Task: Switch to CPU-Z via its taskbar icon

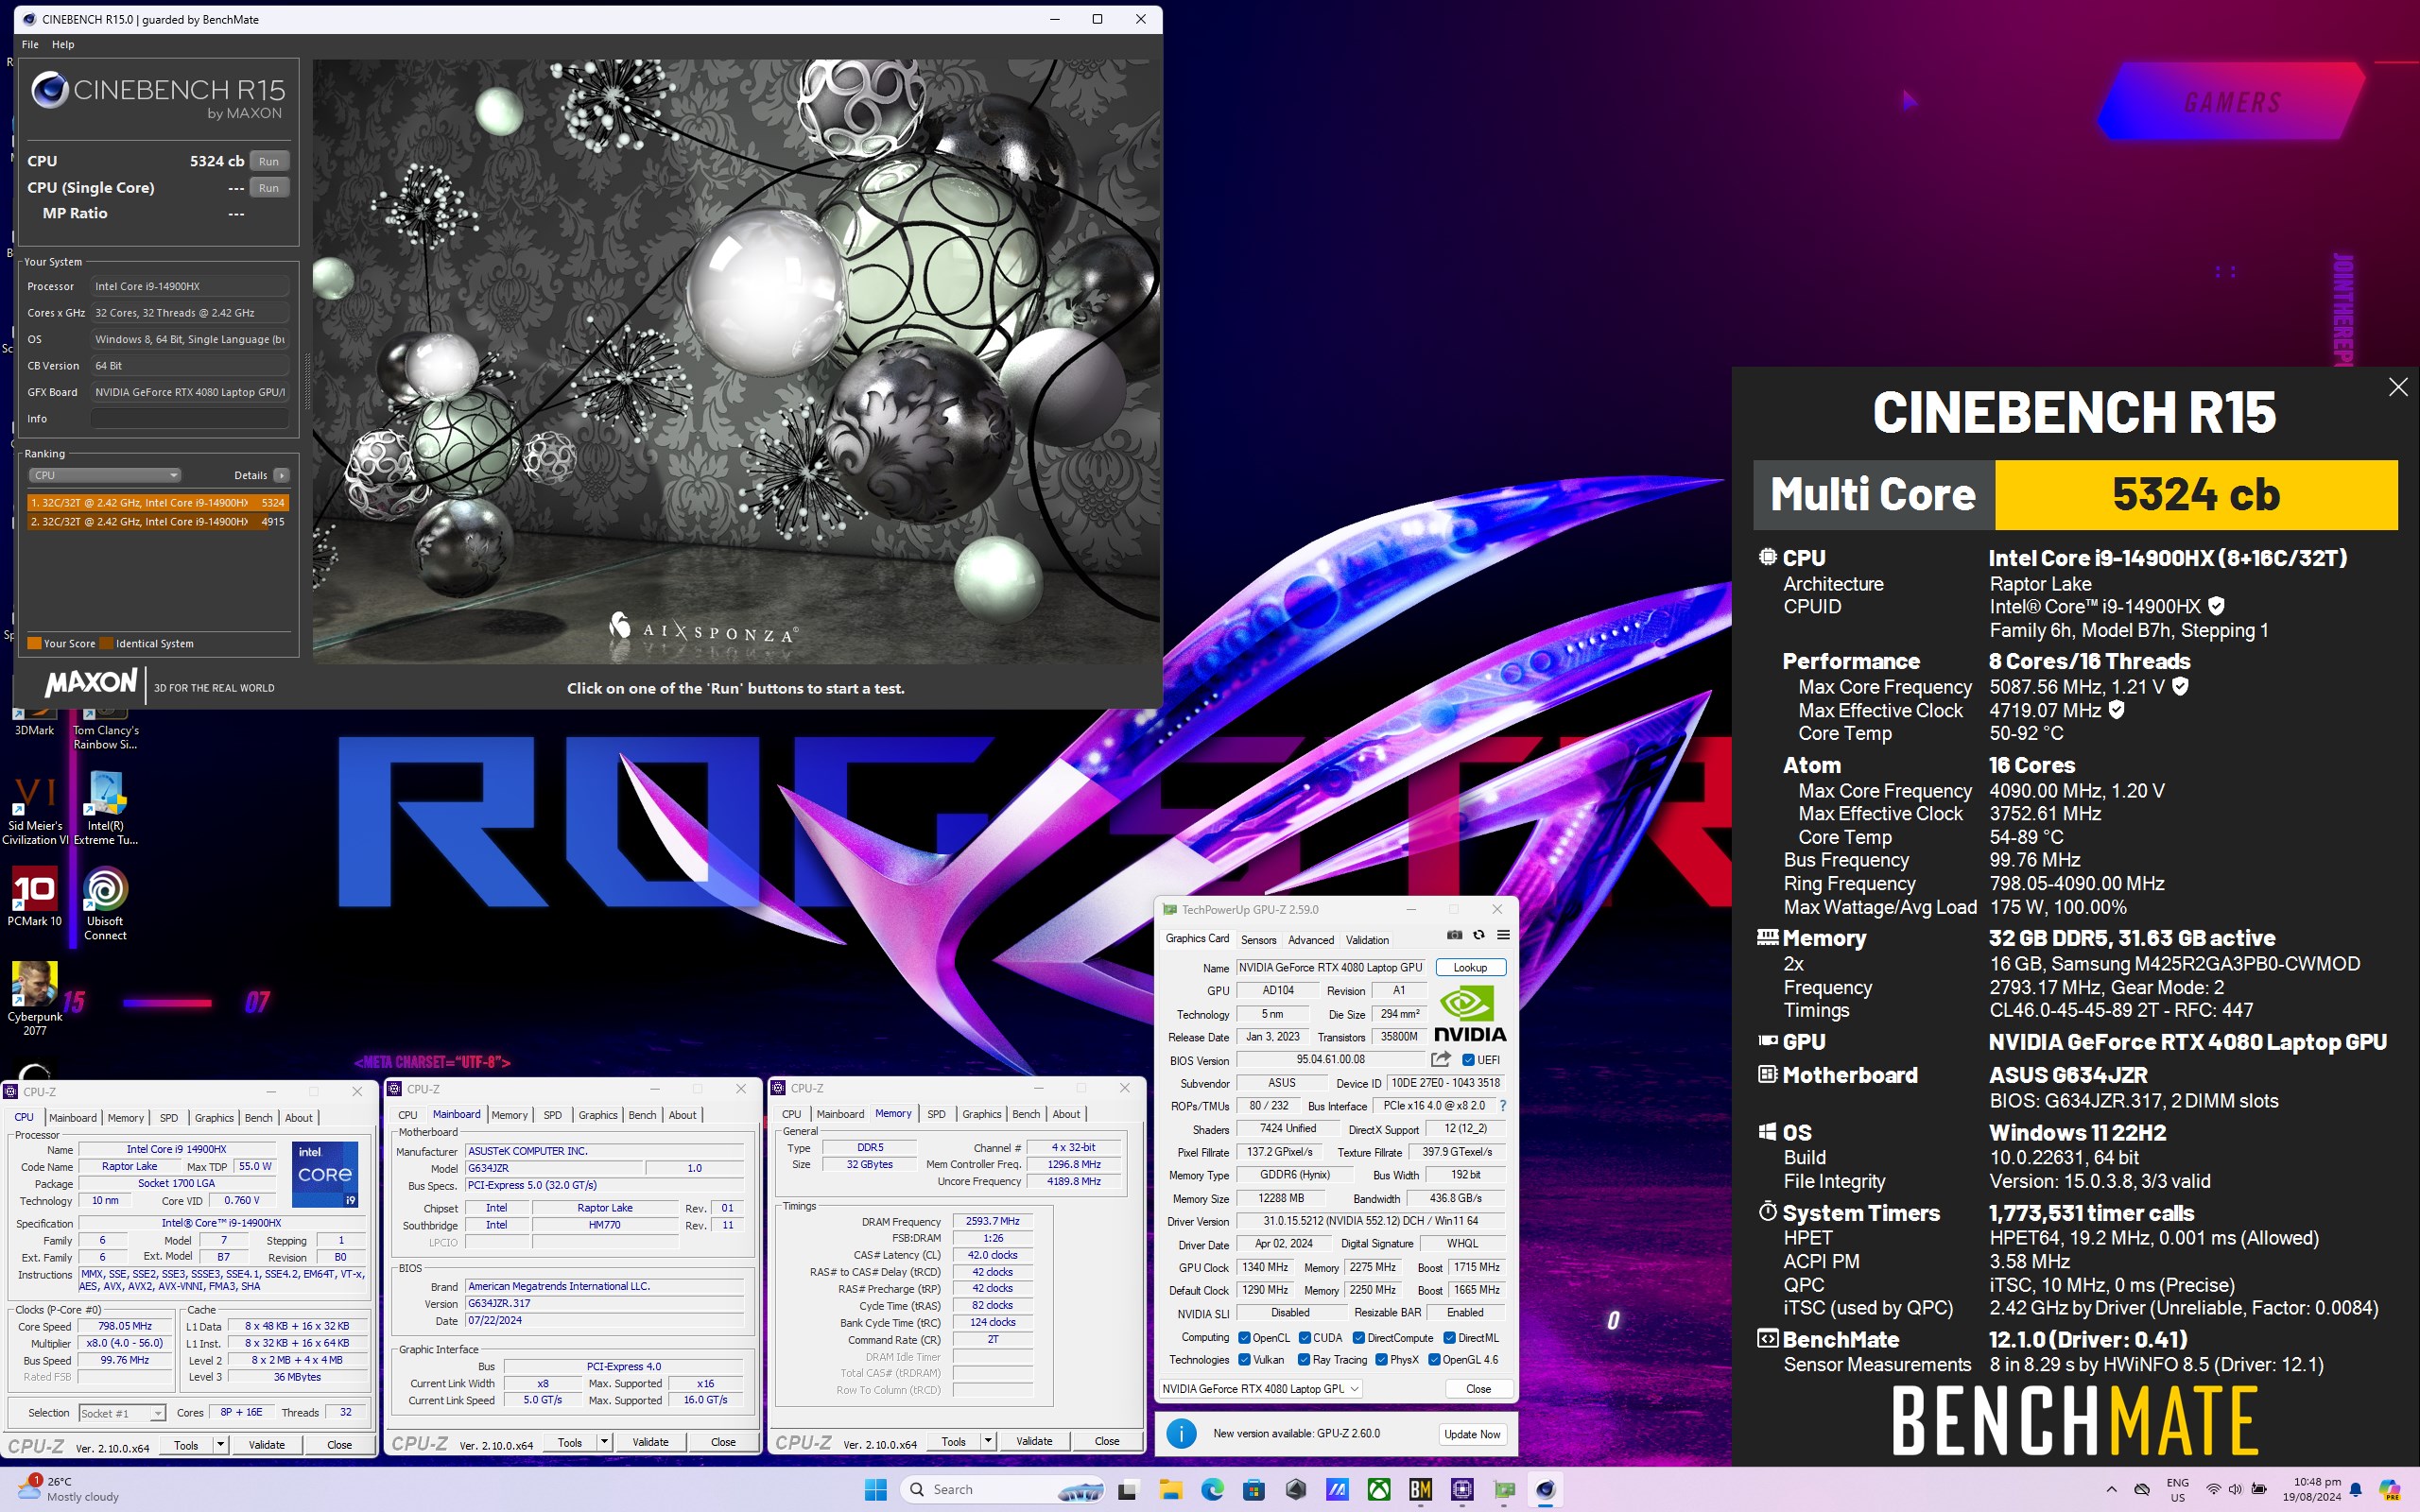Action: (1462, 1489)
